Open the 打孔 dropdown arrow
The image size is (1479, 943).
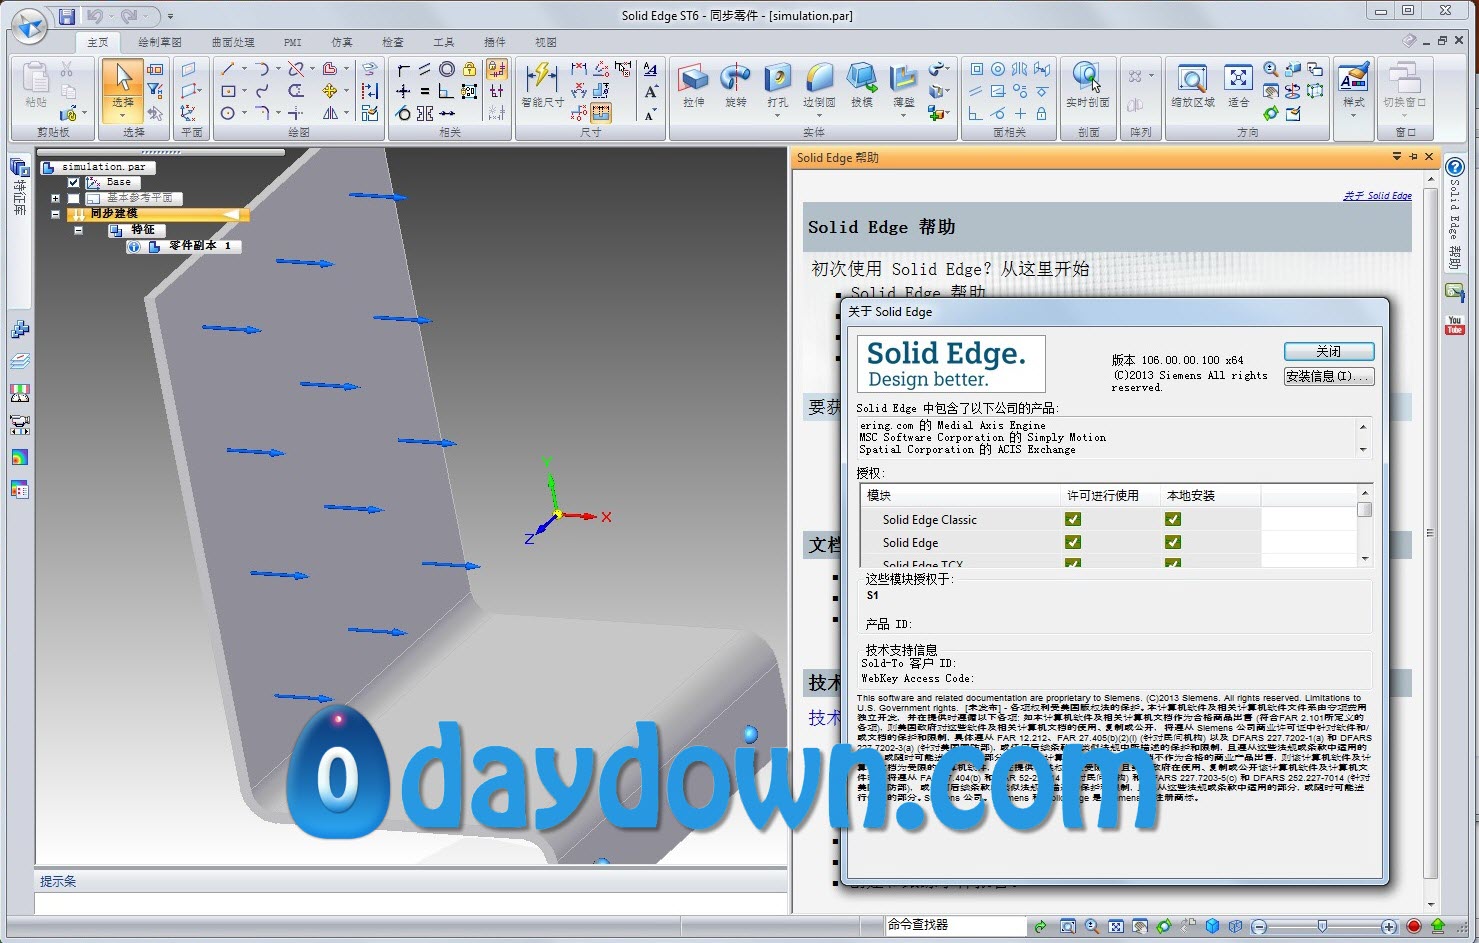[778, 116]
